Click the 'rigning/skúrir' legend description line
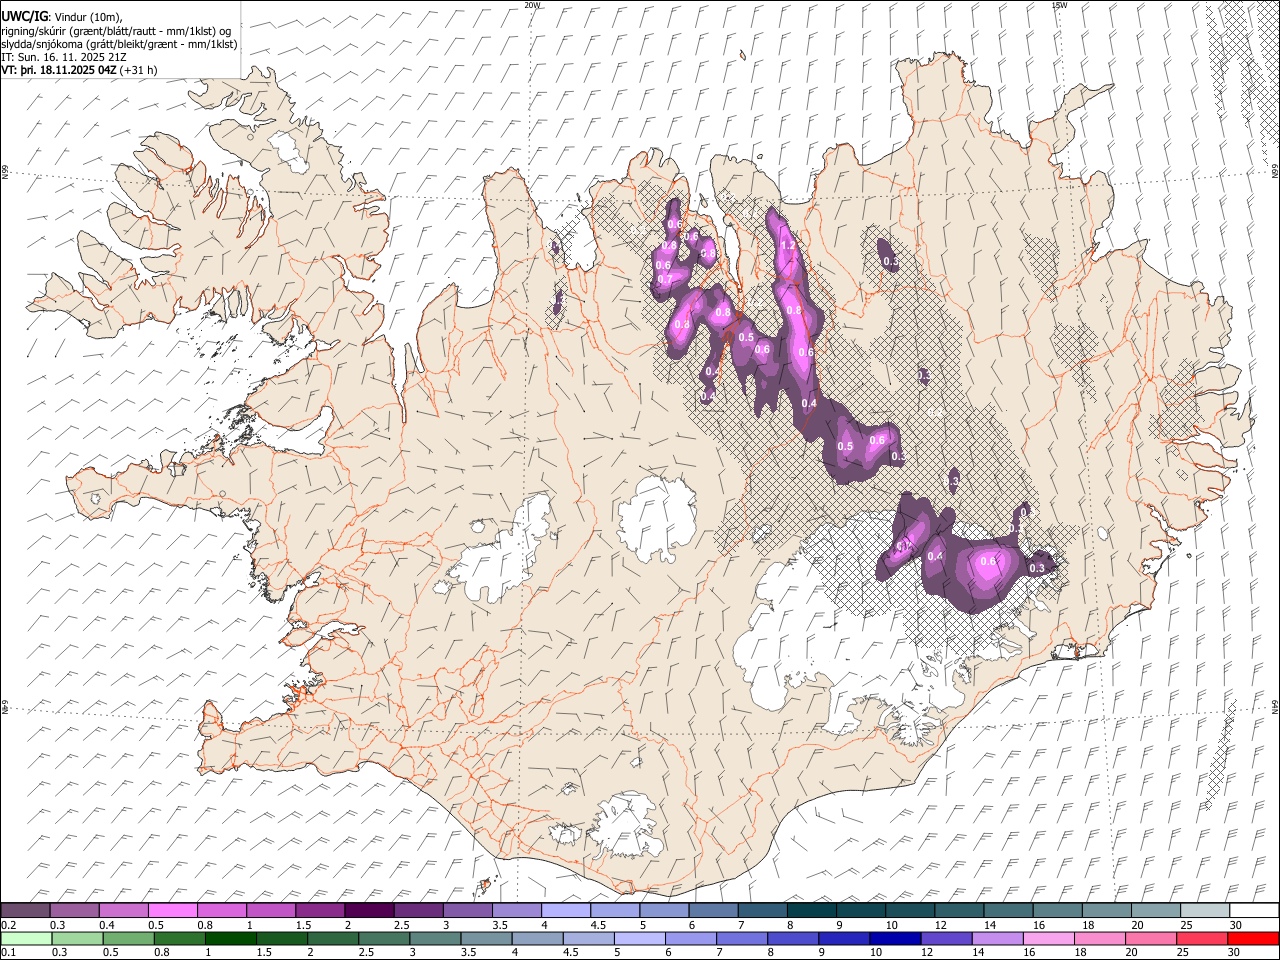 tap(116, 31)
